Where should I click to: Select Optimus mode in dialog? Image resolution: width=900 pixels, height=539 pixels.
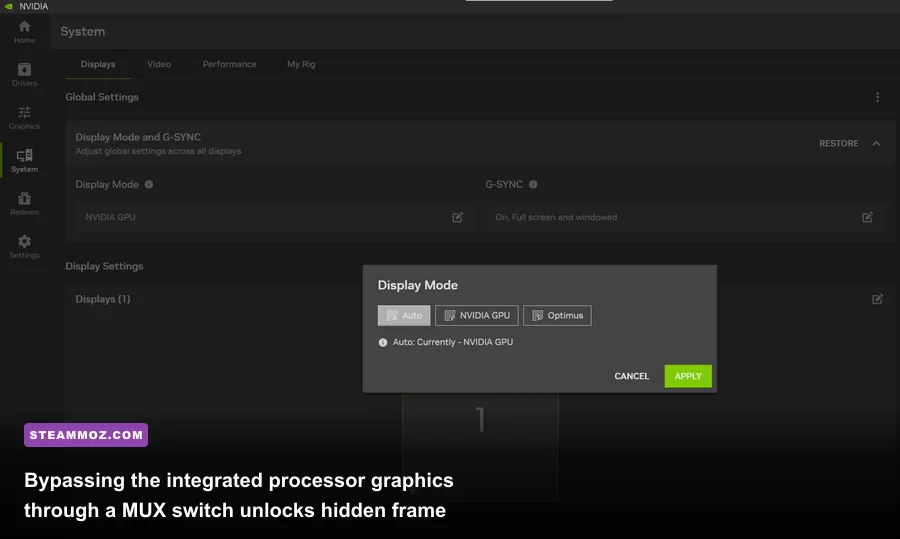pyautogui.click(x=557, y=315)
